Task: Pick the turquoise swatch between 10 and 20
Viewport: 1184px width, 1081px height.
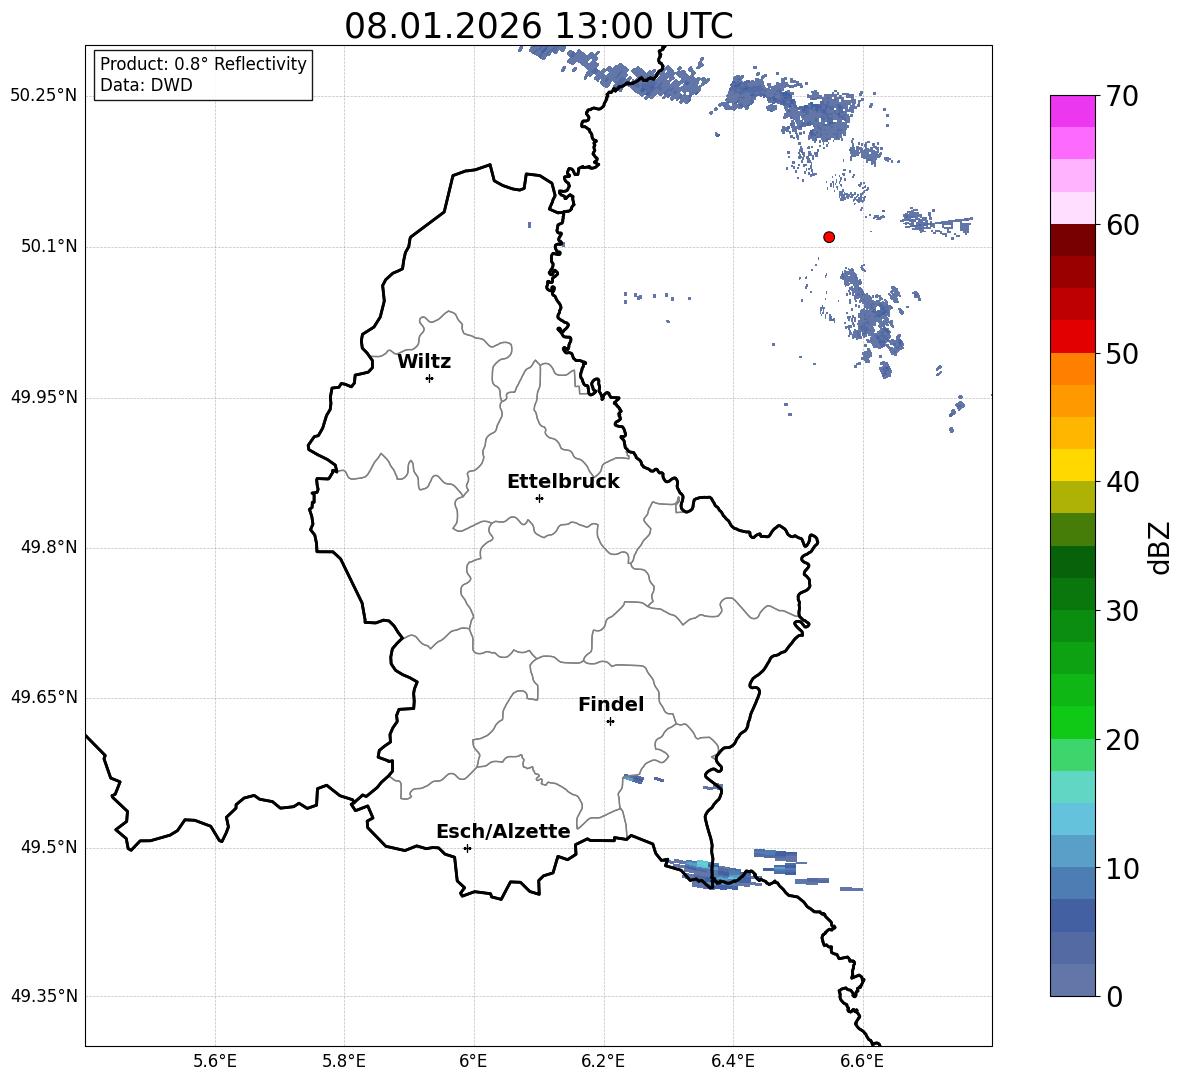Action: pos(1073,787)
